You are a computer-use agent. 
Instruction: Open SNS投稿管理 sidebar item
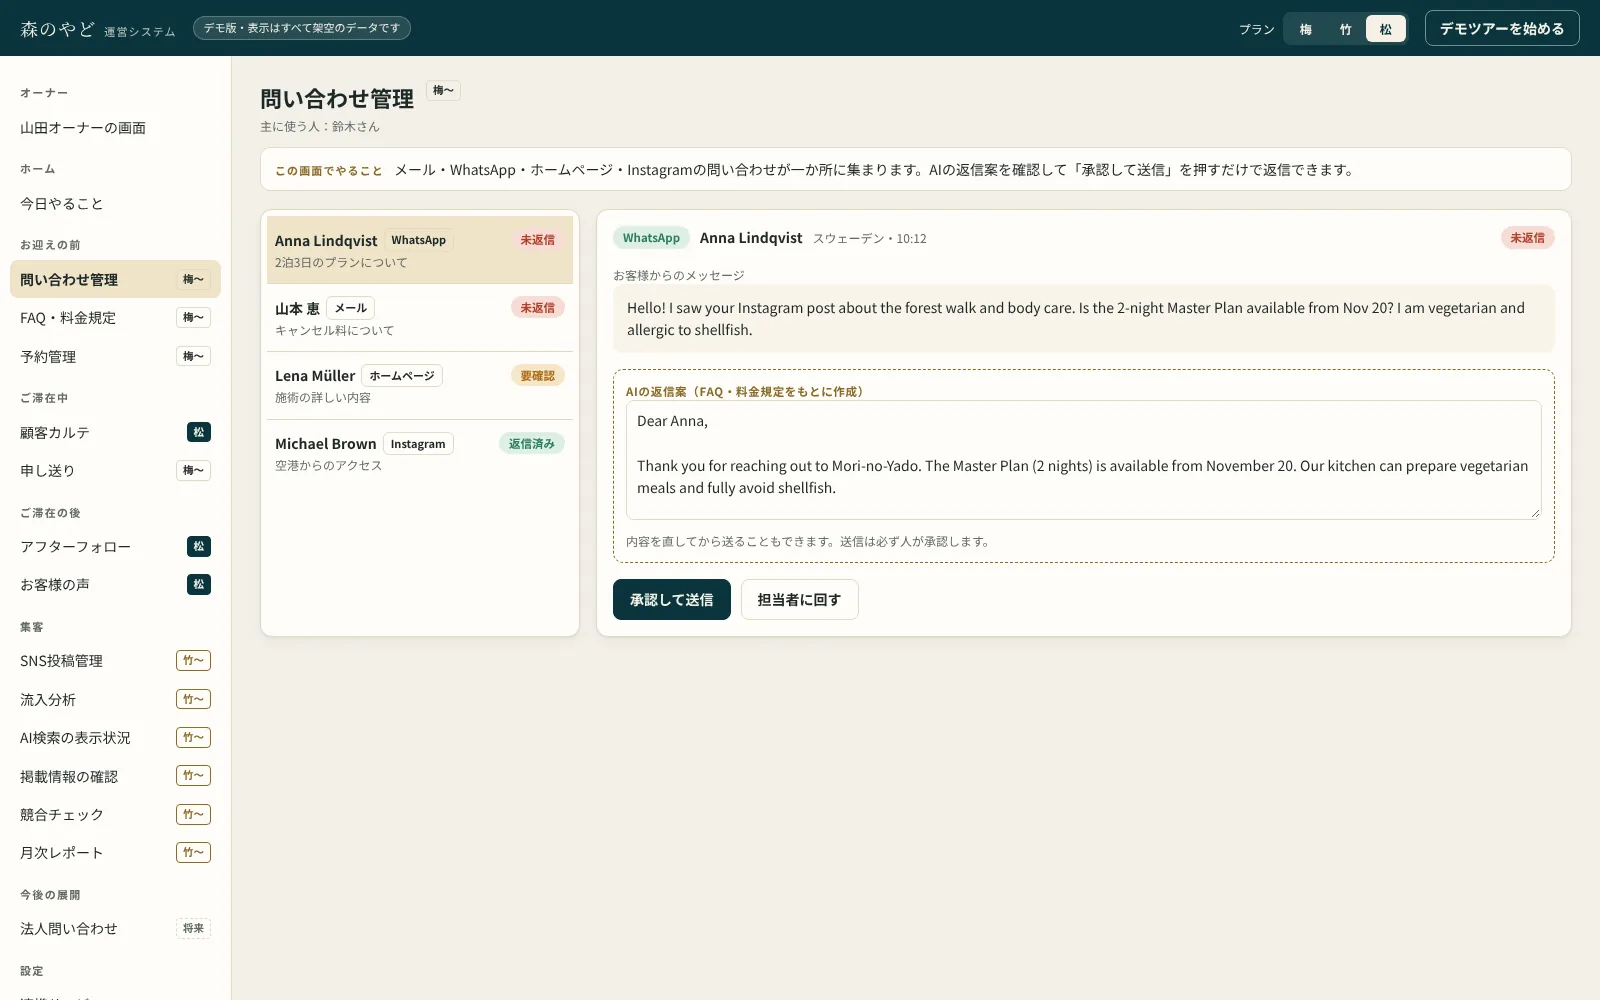(x=115, y=661)
